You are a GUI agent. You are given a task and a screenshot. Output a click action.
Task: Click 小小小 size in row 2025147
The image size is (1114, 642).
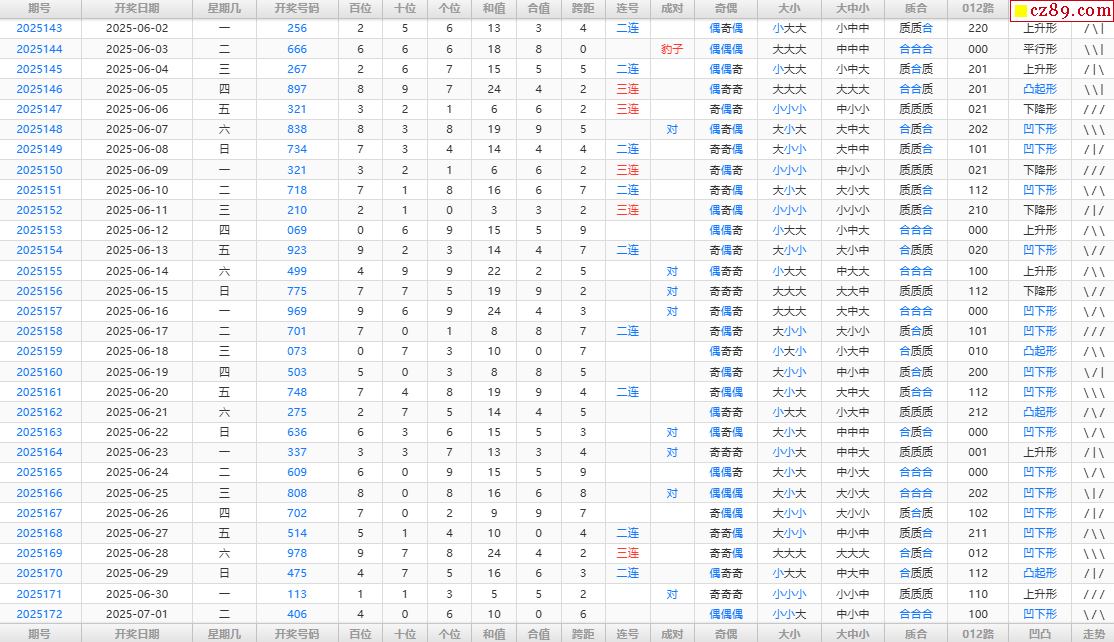pos(789,109)
